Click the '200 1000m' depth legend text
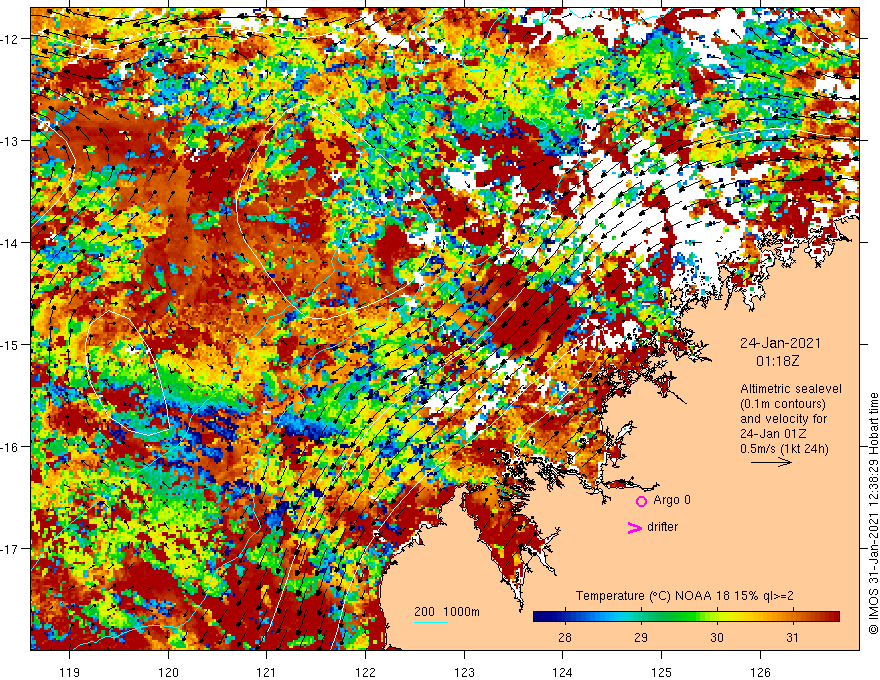The image size is (880, 680). click(x=447, y=612)
